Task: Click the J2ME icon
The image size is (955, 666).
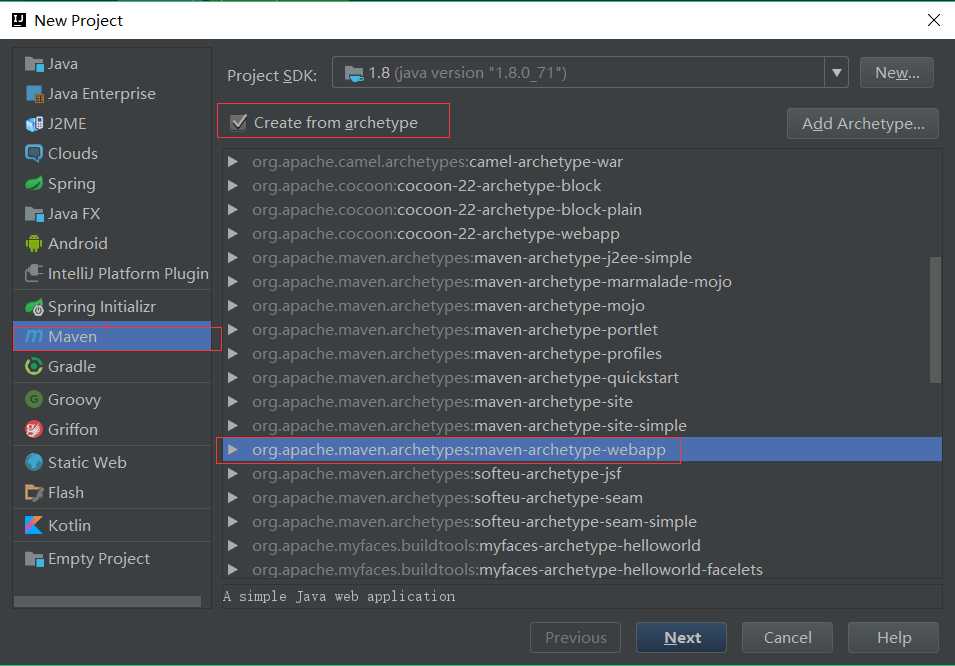Action: (34, 124)
